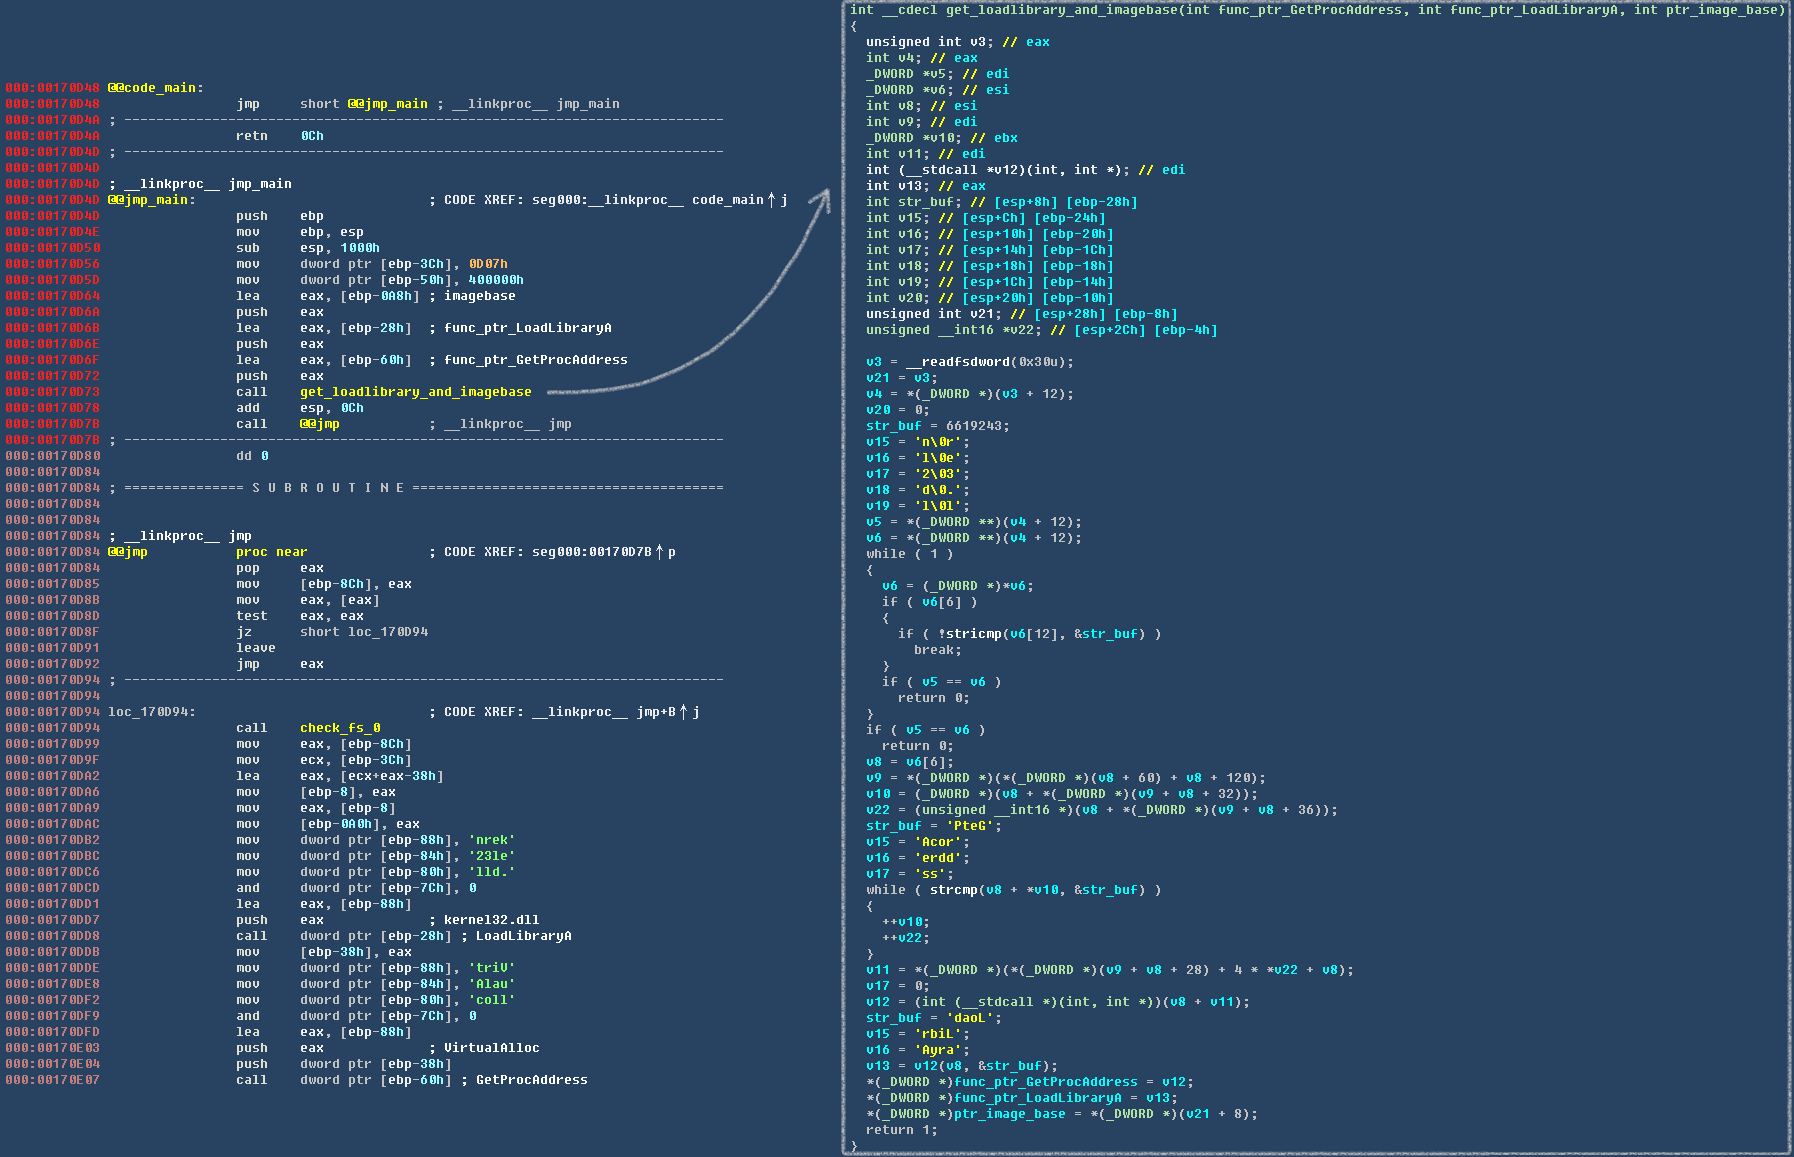Follow the check_fs_0 call target

tap(340, 728)
